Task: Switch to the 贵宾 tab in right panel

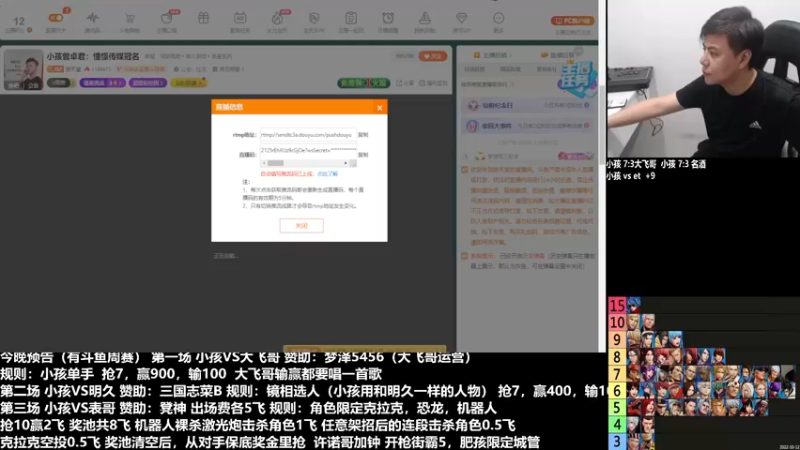Action: point(546,69)
